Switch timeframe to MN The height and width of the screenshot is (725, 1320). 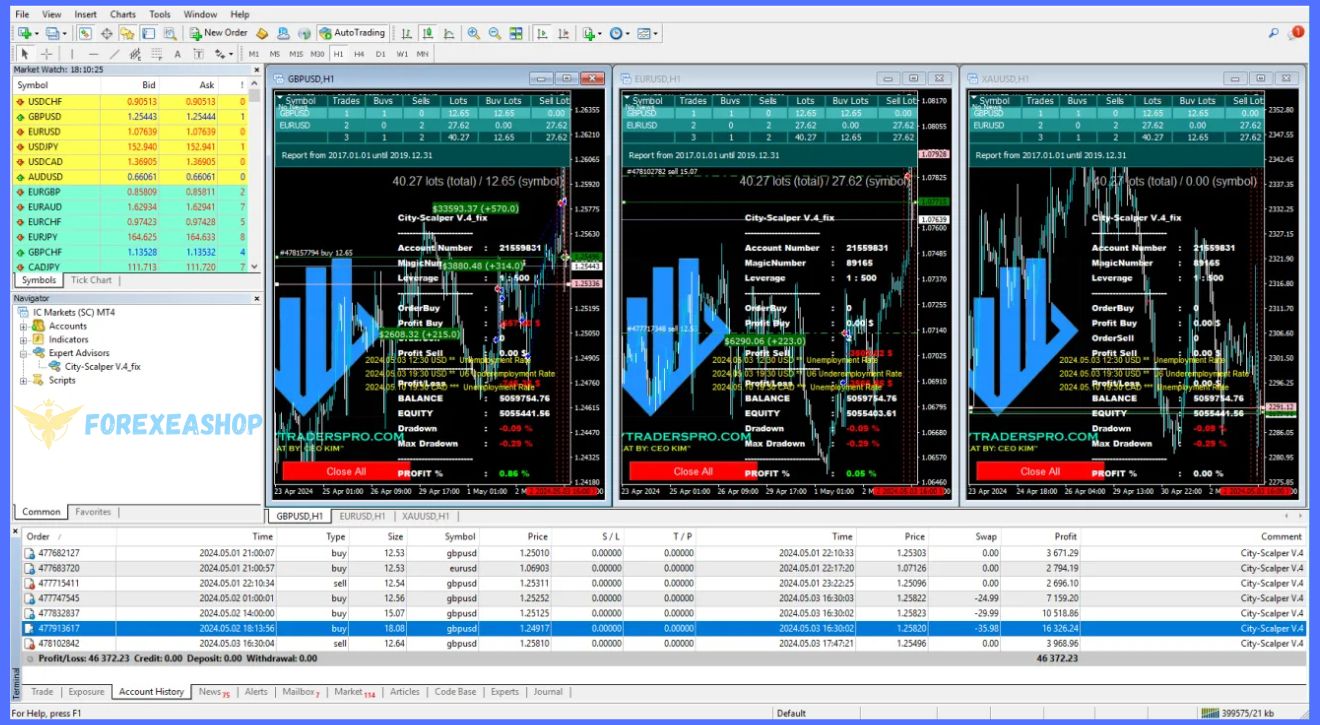[x=423, y=54]
